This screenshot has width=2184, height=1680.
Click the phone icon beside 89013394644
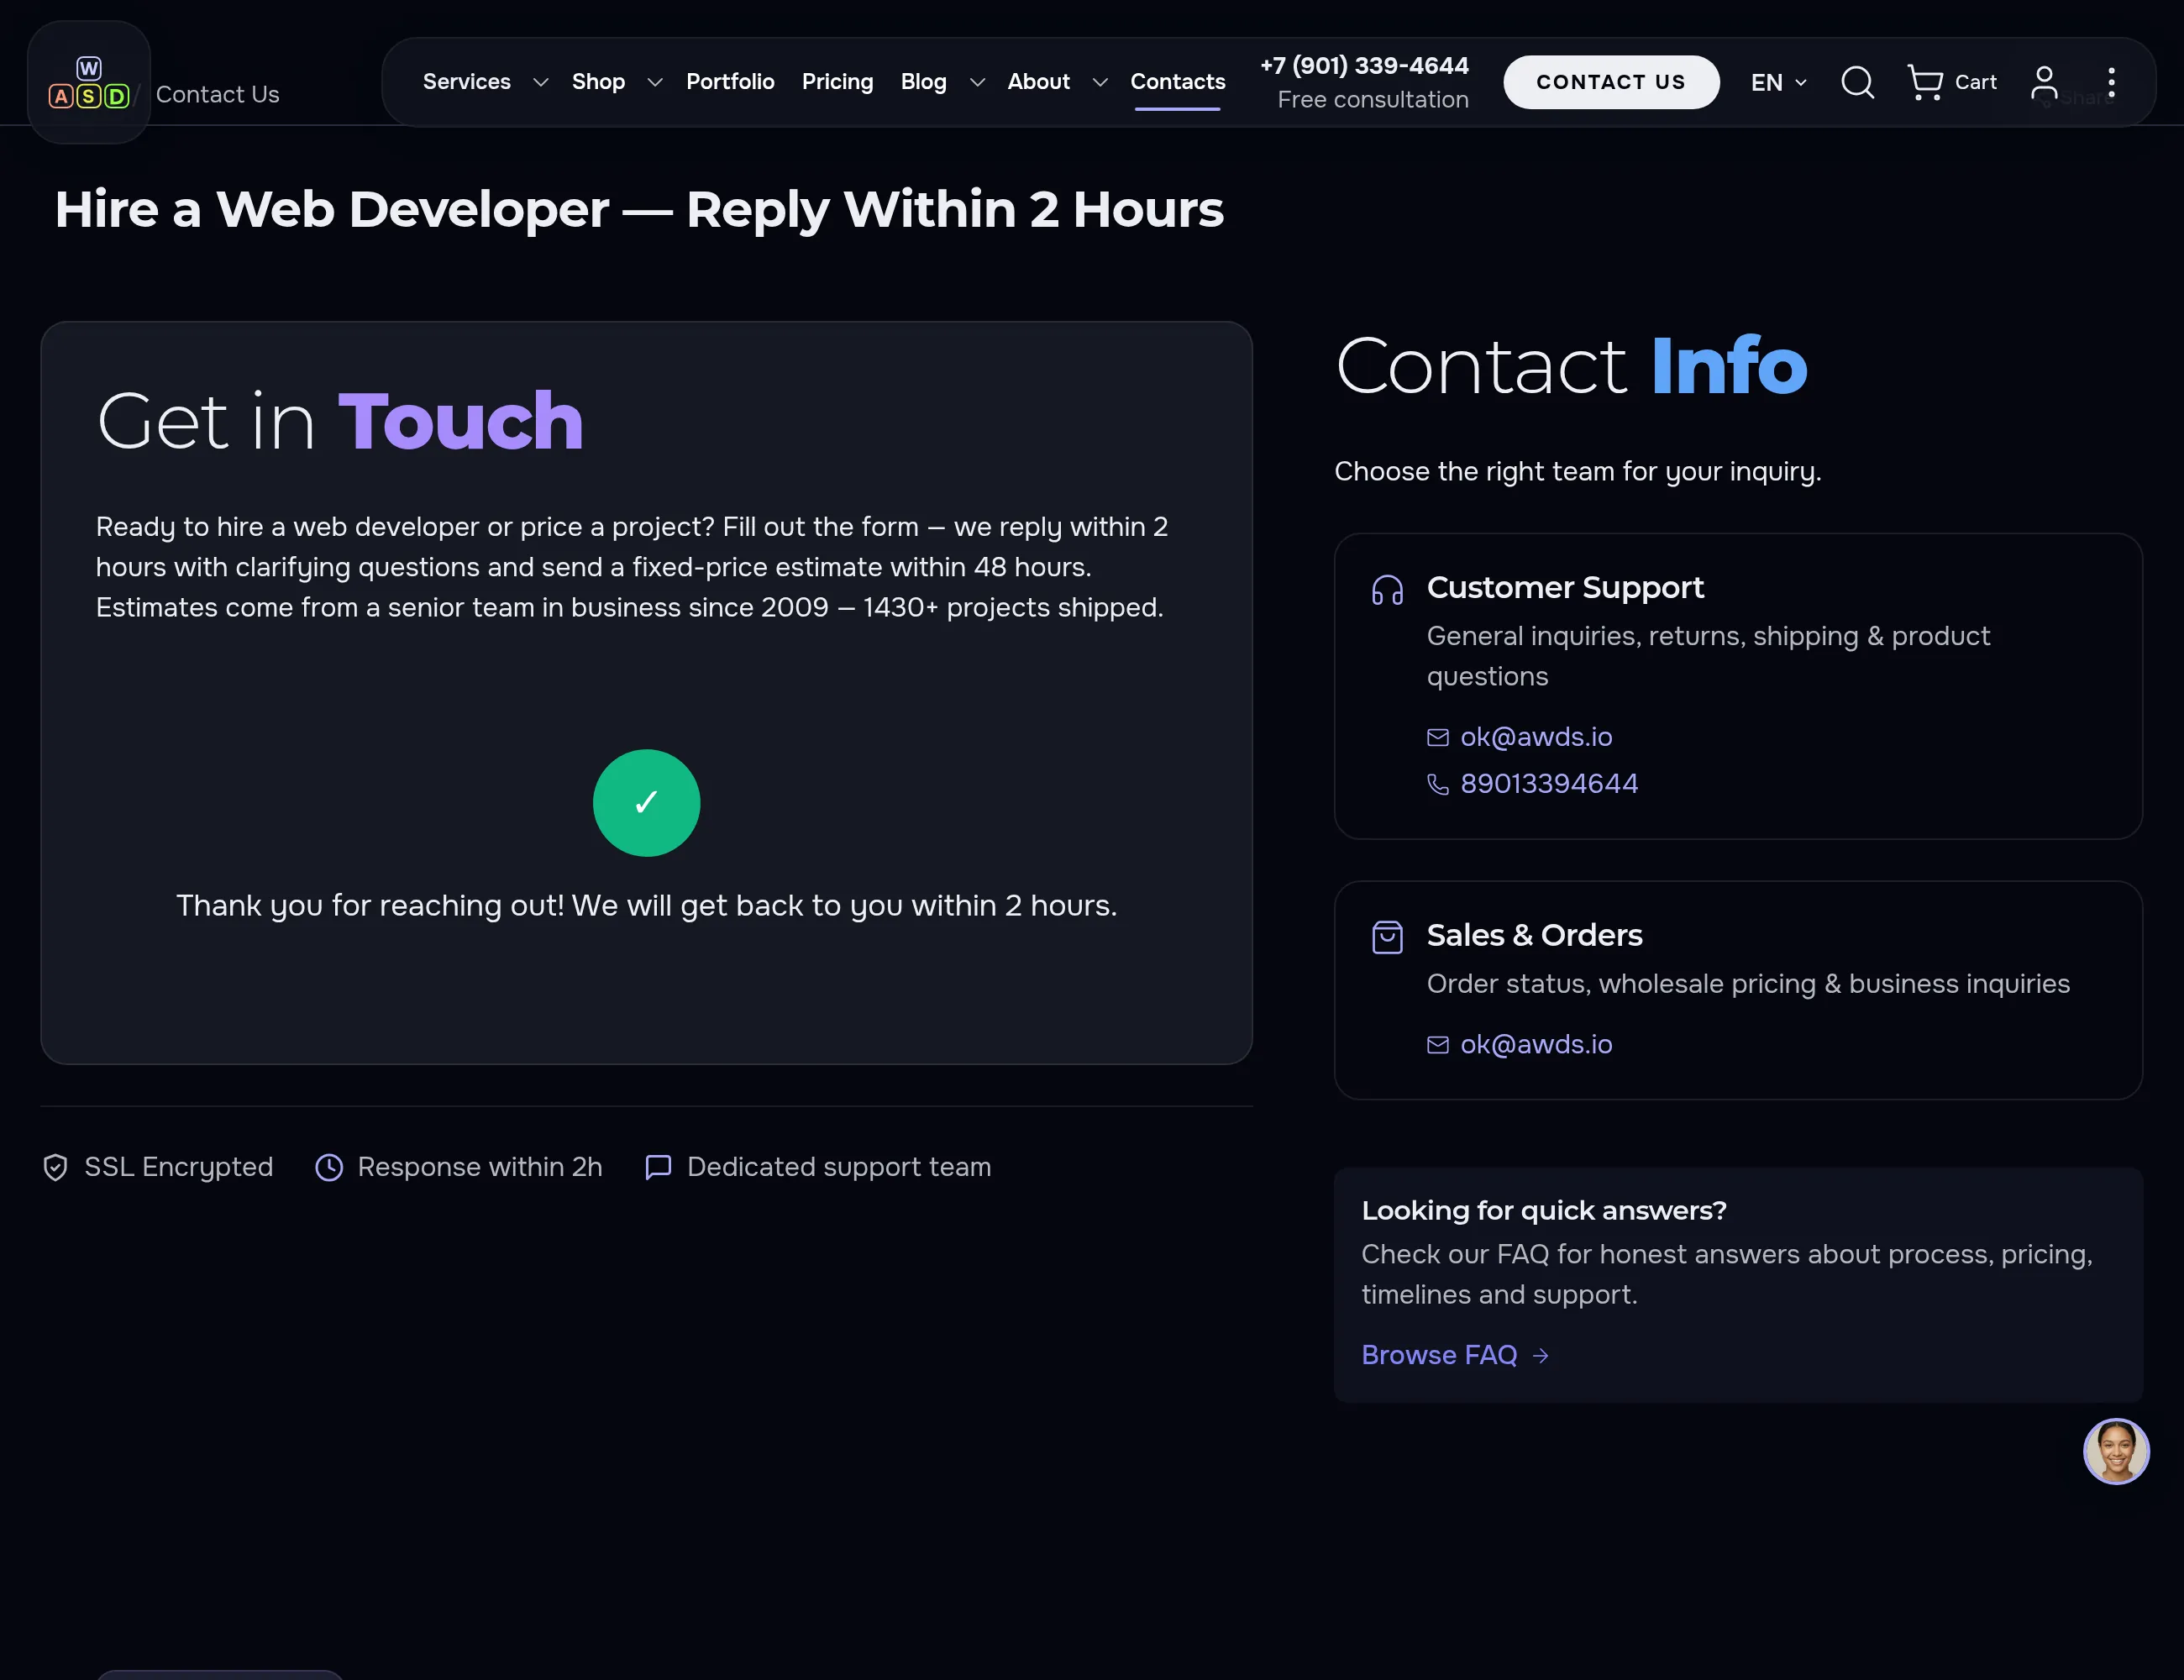point(1437,784)
